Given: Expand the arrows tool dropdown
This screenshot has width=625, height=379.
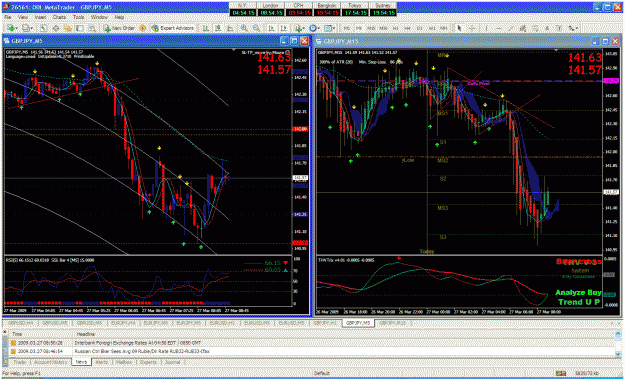Looking at the screenshot, I should pyautogui.click(x=577, y=28).
